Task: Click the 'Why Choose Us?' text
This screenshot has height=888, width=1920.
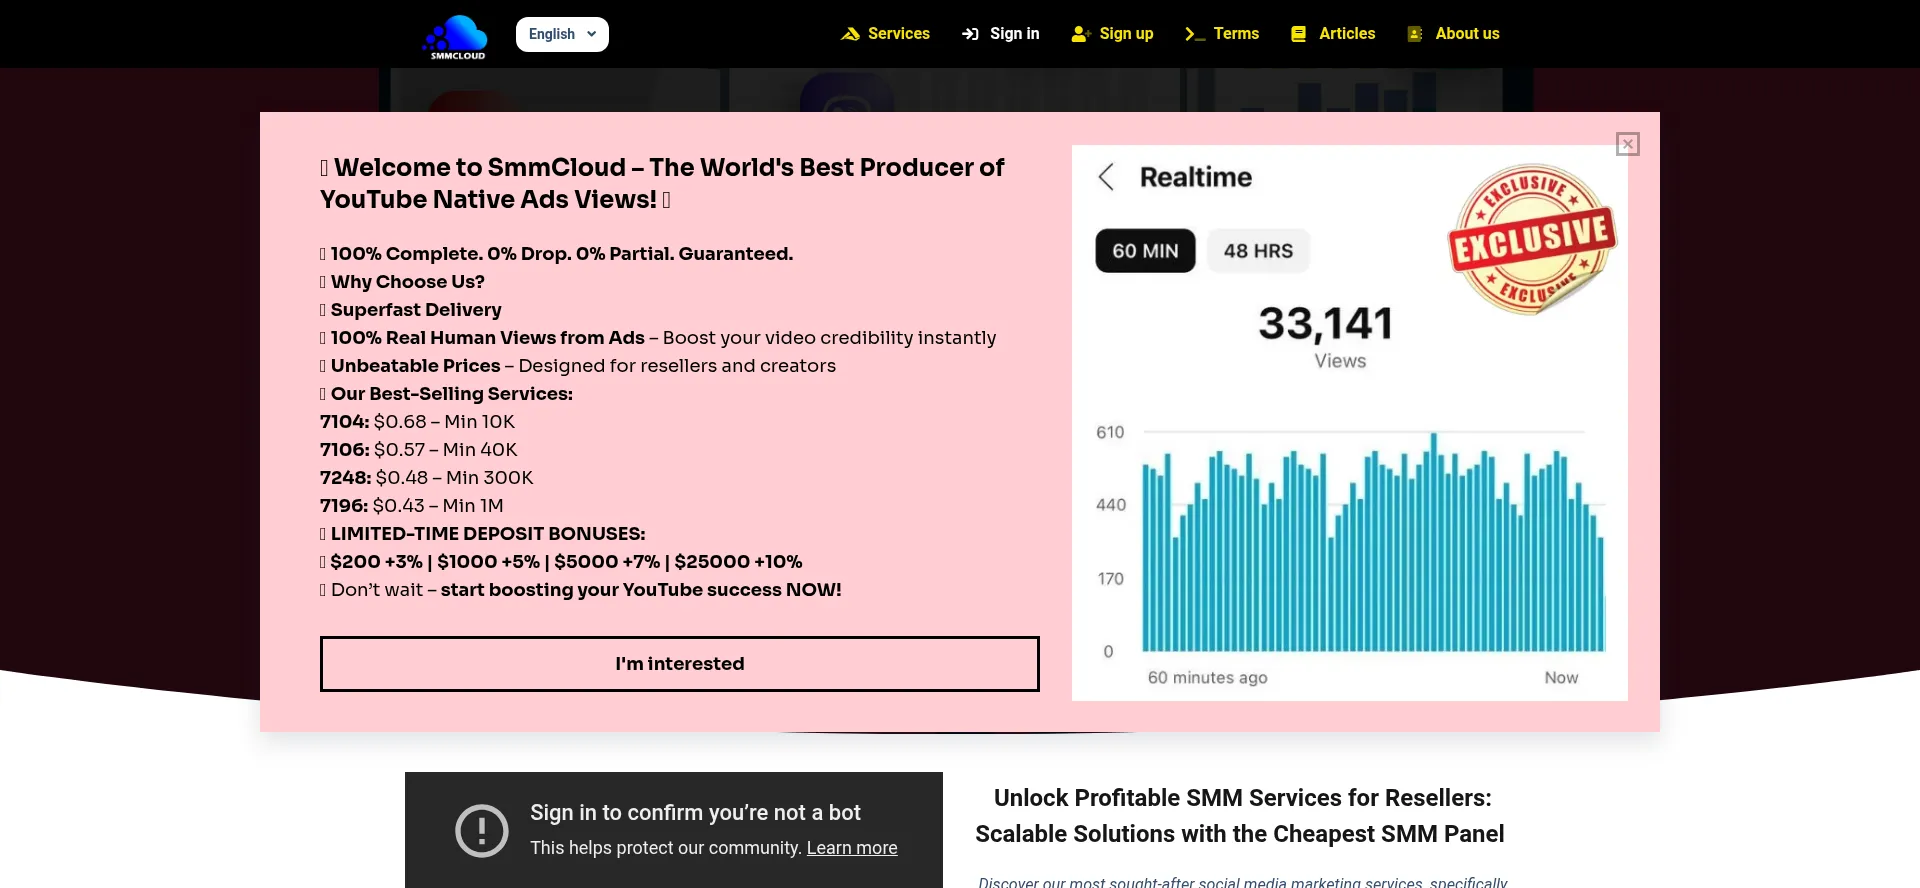Action: (408, 282)
